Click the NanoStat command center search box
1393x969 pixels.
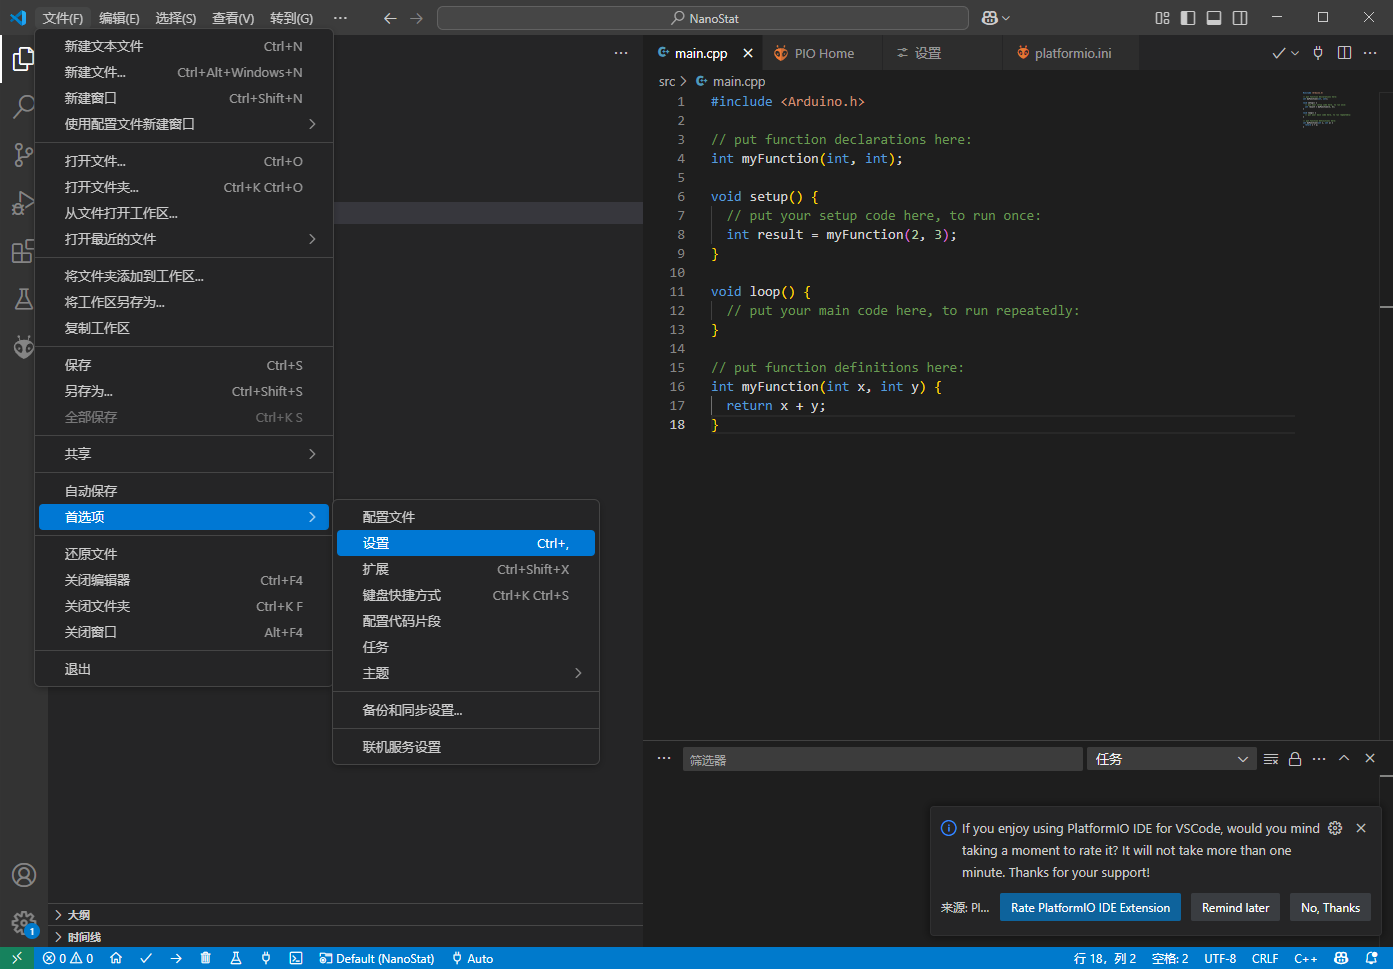click(703, 18)
